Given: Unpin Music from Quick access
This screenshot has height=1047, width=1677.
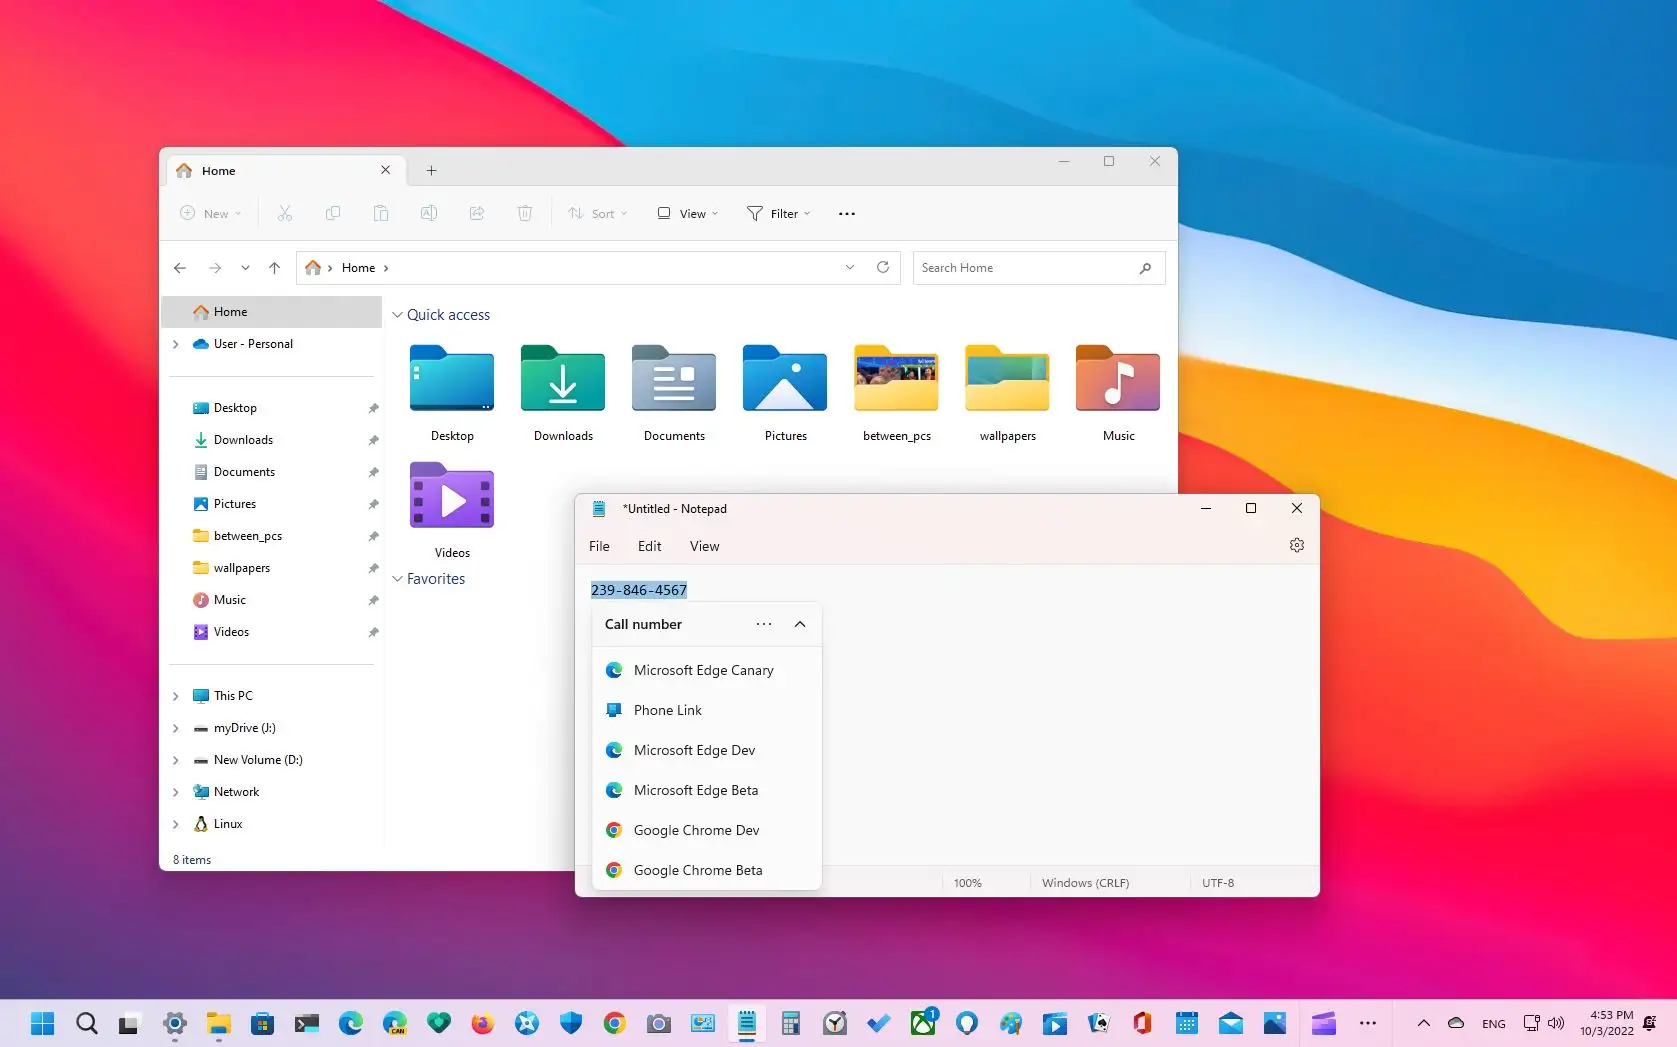Looking at the screenshot, I should coord(372,600).
